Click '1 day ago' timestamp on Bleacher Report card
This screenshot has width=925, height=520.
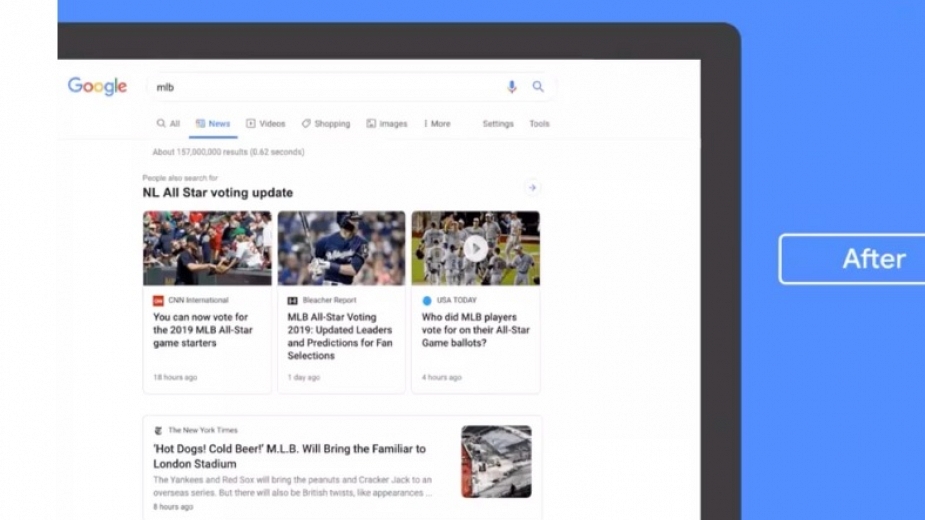(304, 377)
